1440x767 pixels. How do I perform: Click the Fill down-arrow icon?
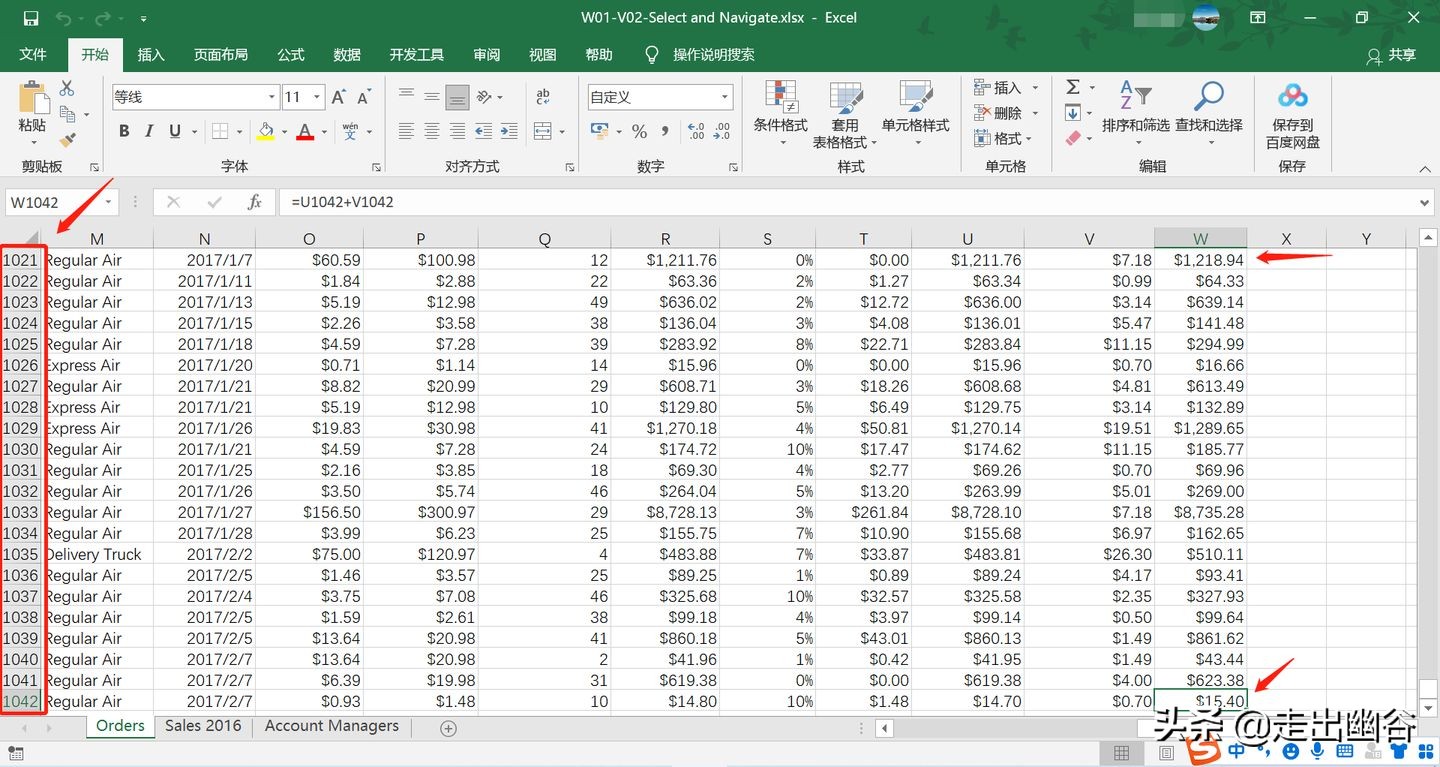tap(1073, 113)
